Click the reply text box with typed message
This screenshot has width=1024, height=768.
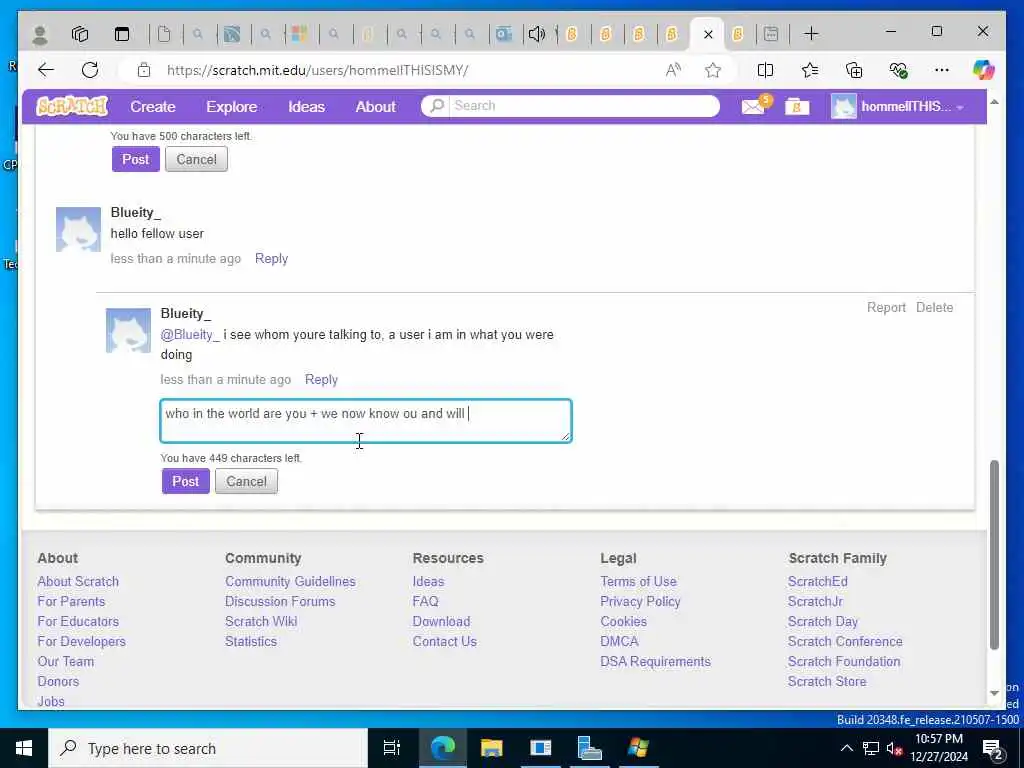point(366,421)
